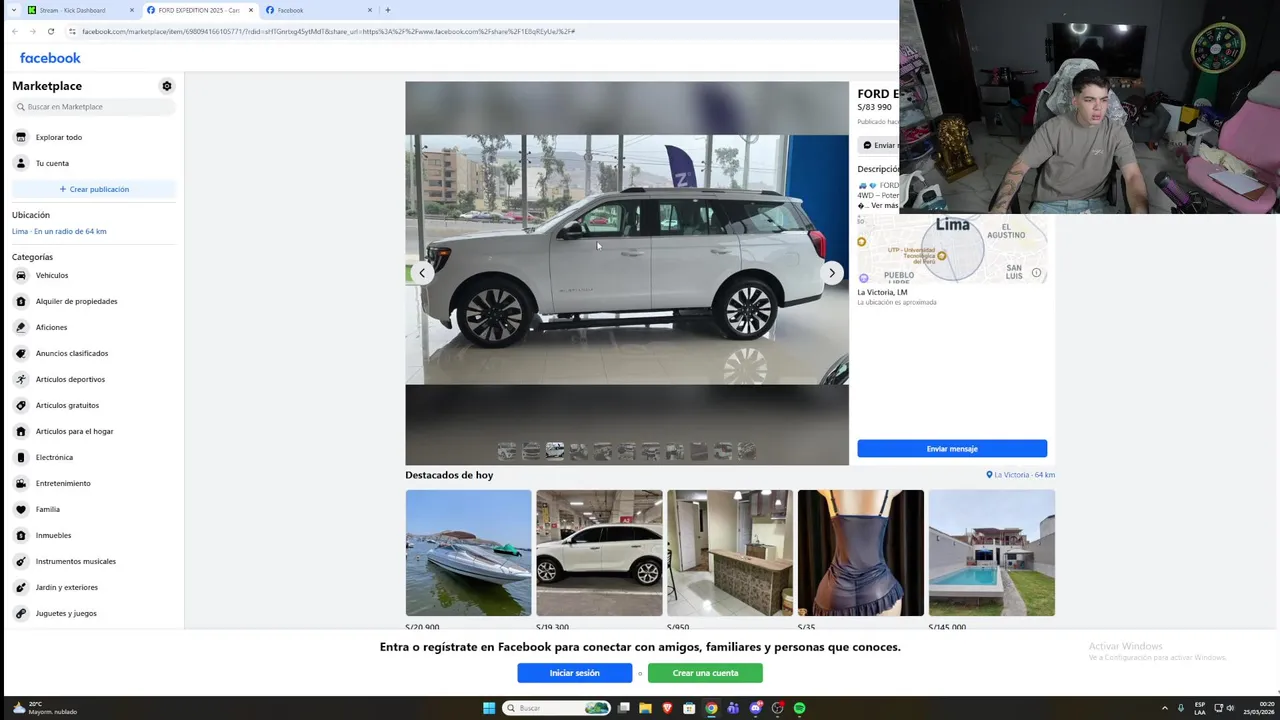Open Marketplace settings gear icon
1280x720 pixels.
pyautogui.click(x=167, y=86)
